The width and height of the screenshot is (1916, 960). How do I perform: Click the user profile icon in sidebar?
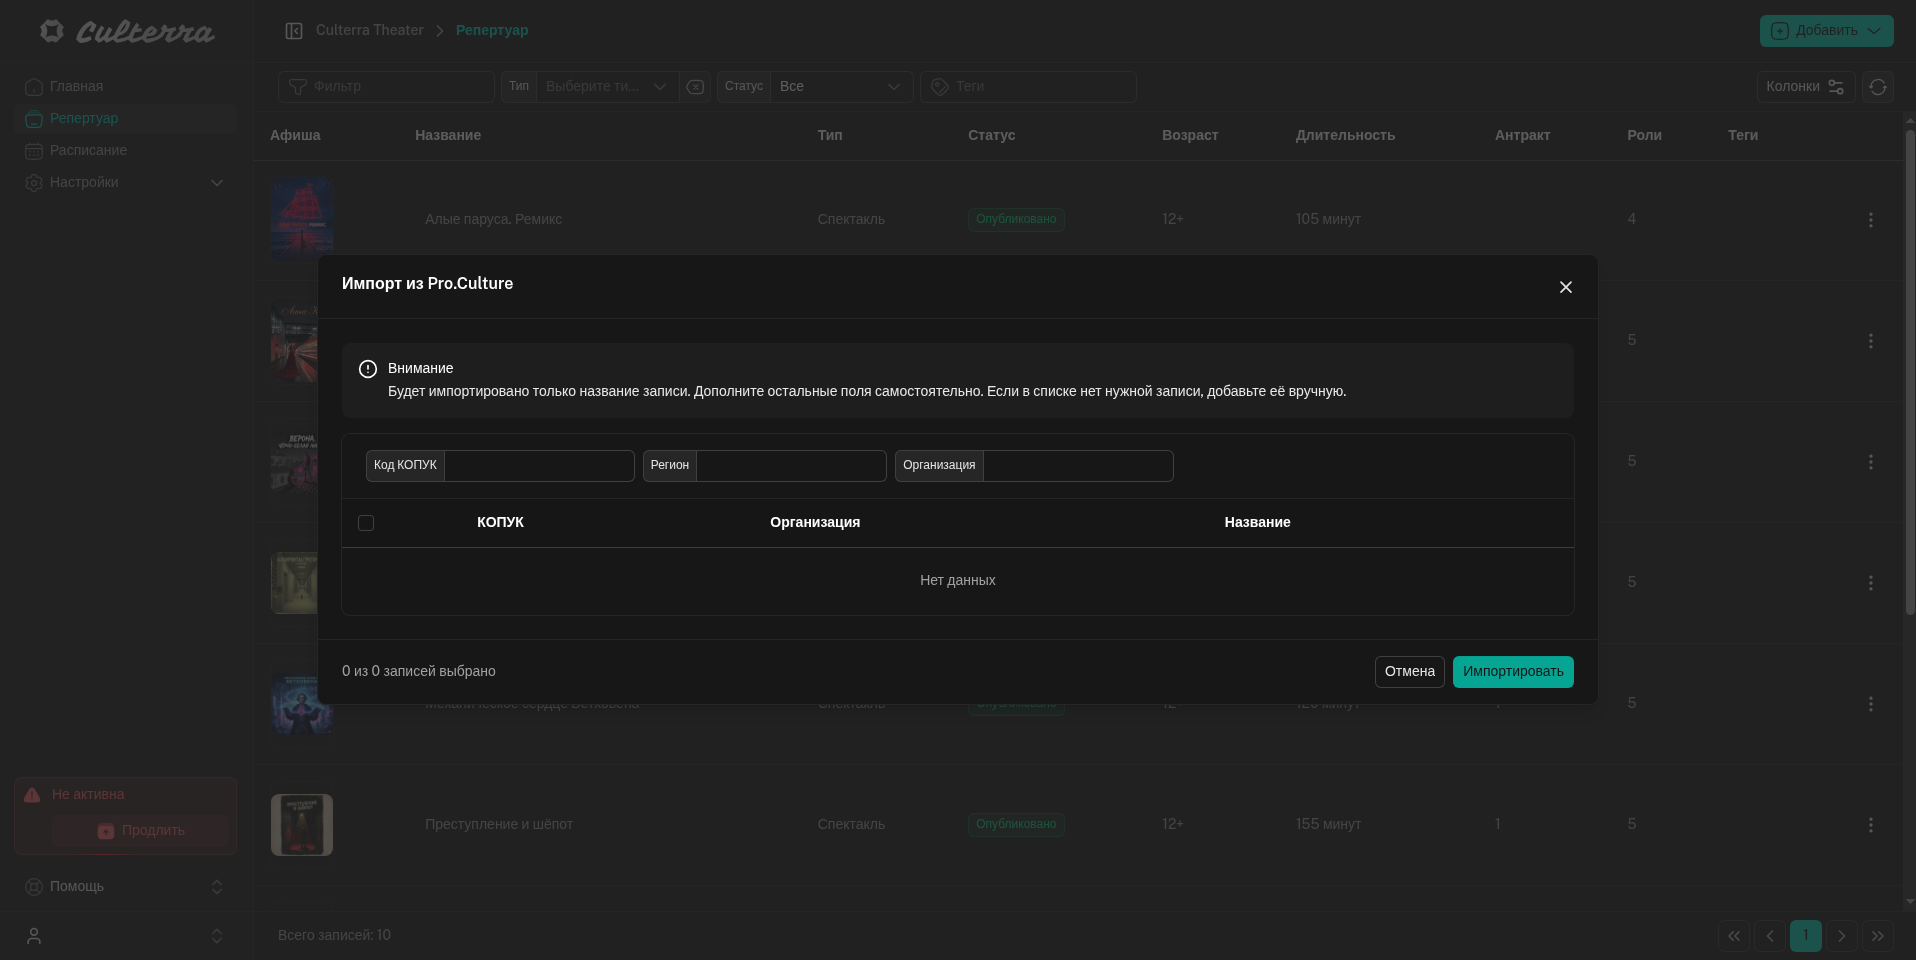point(34,936)
